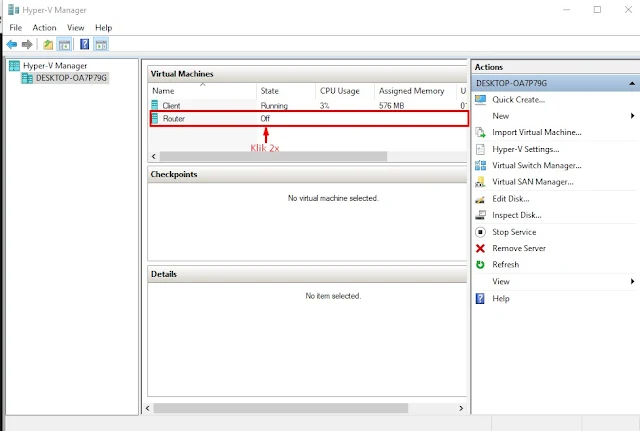Click the Hyper-V Settings icon
Image resolution: width=640 pixels, height=431 pixels.
click(480, 149)
